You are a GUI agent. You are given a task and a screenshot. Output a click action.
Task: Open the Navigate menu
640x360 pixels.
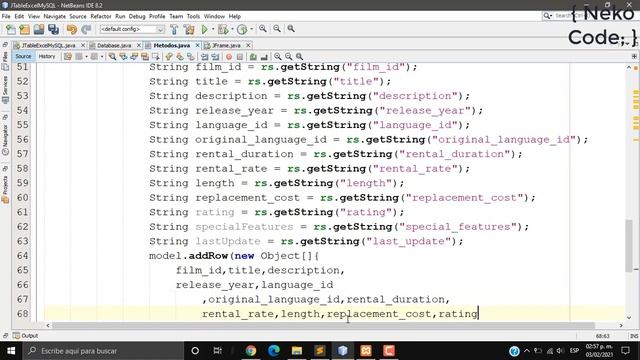55,16
